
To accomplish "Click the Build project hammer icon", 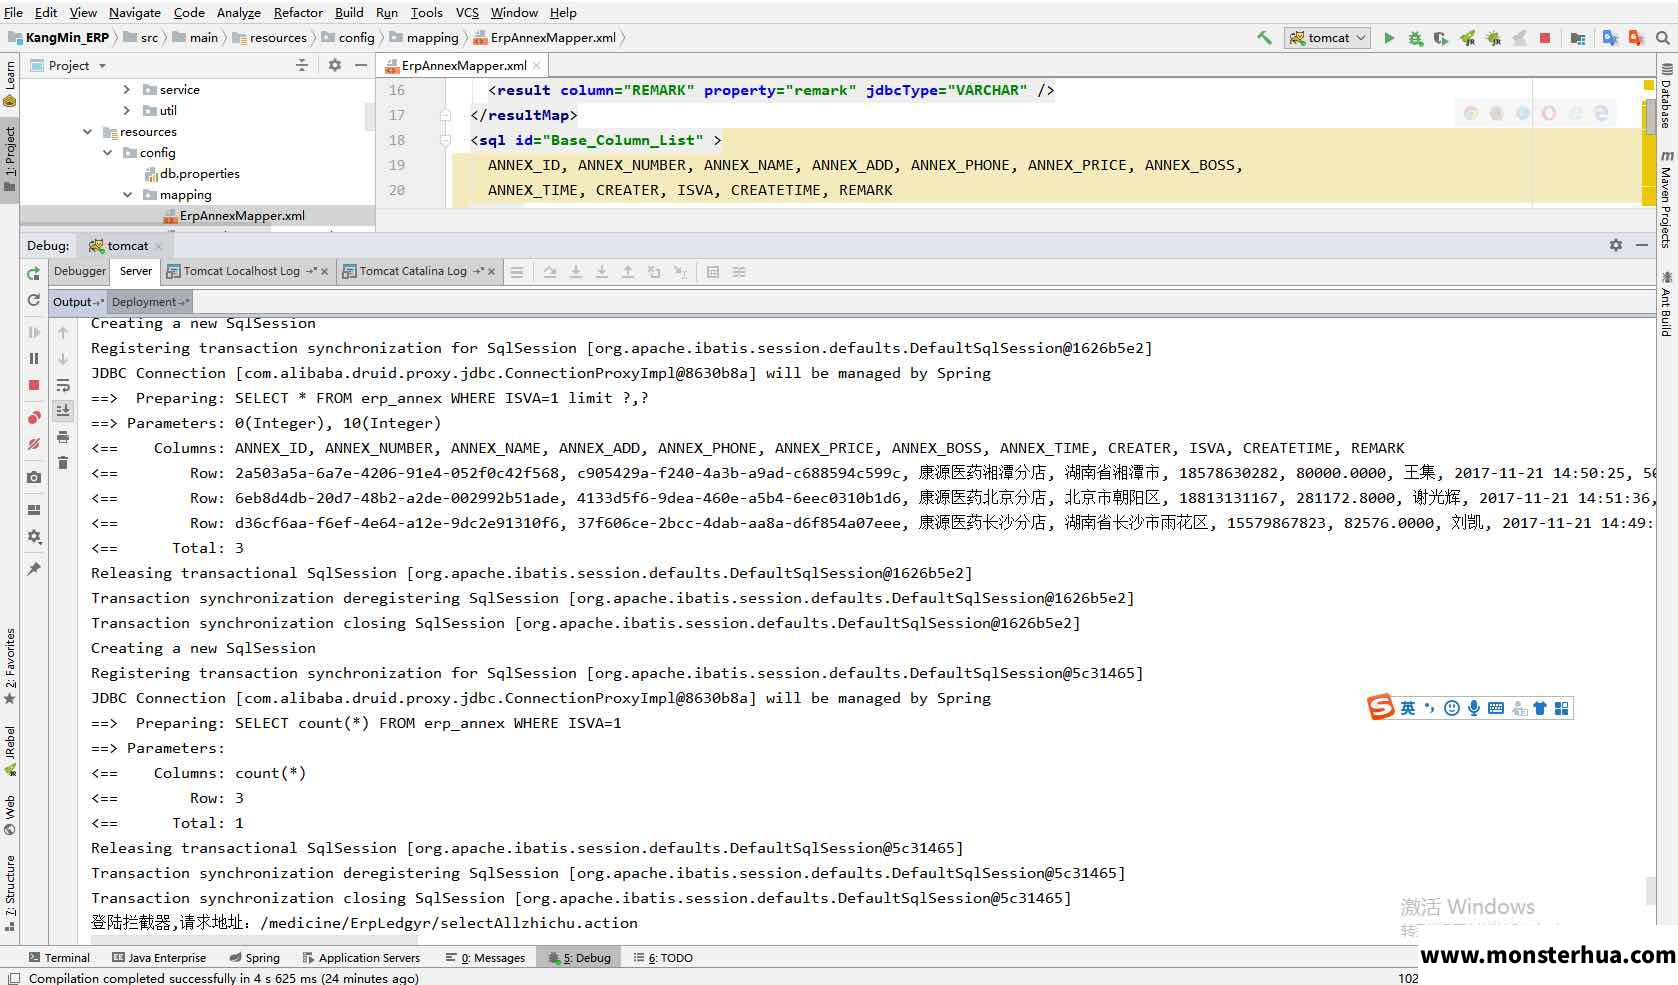I will (1264, 38).
